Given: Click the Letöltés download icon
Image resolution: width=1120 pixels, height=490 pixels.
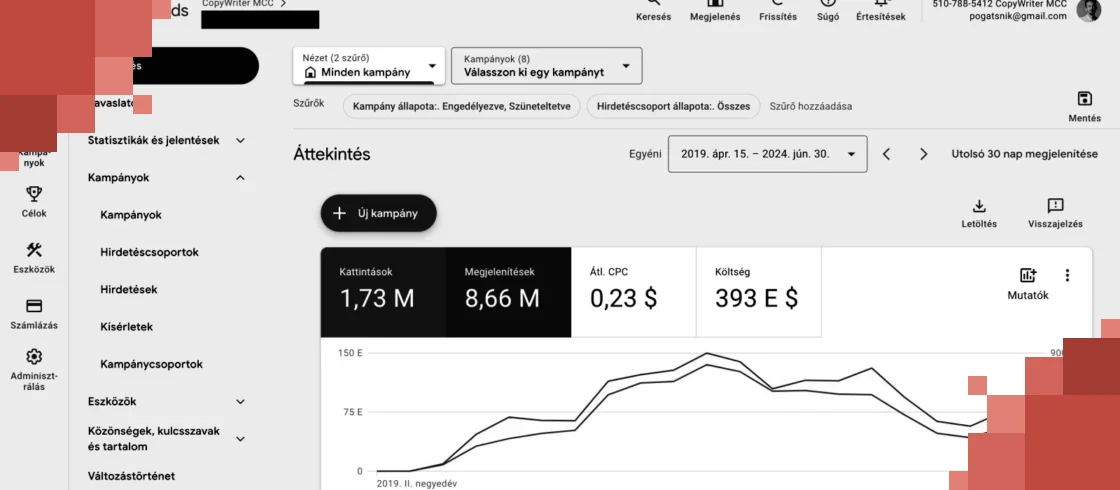Looking at the screenshot, I should click(x=979, y=206).
